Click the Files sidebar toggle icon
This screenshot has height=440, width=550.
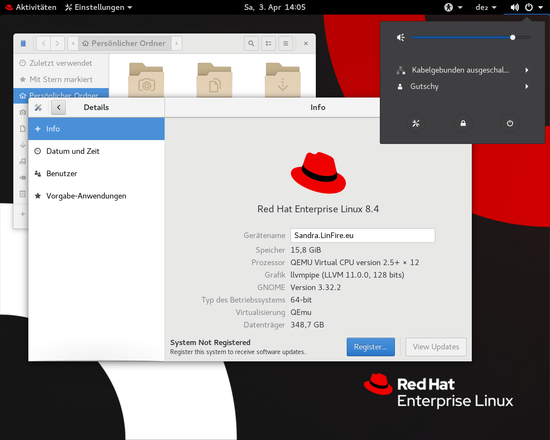coord(23,44)
